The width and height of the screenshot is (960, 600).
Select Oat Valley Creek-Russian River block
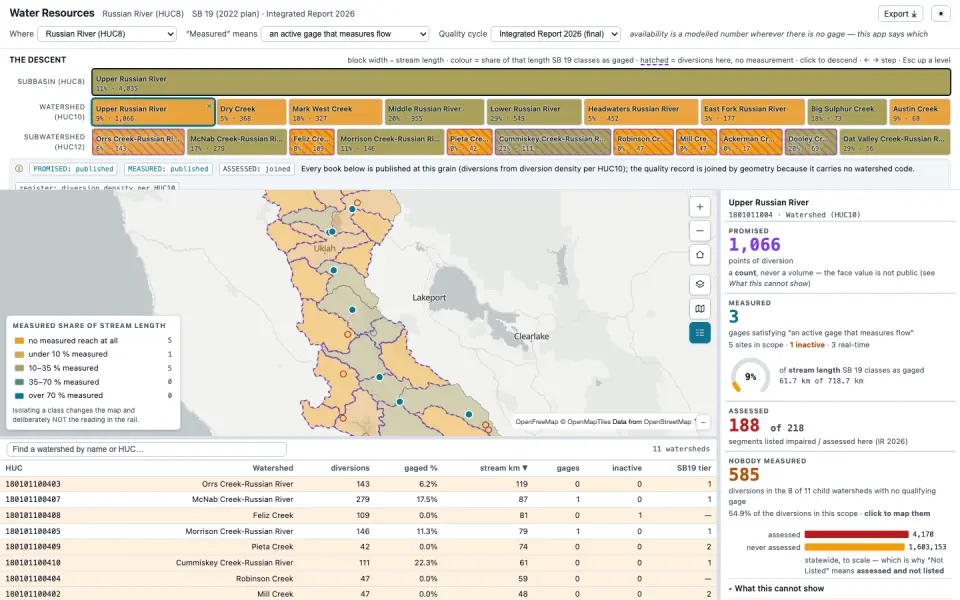tap(895, 142)
